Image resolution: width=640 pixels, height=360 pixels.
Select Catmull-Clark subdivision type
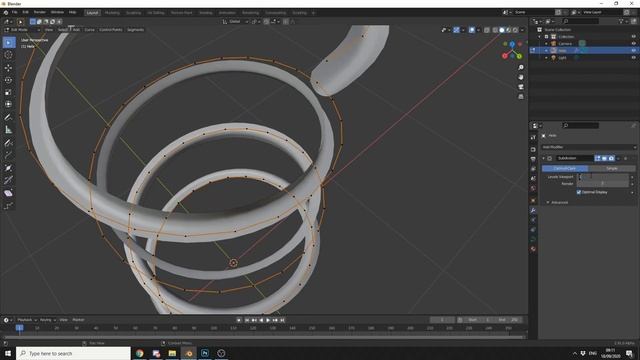[x=565, y=168]
